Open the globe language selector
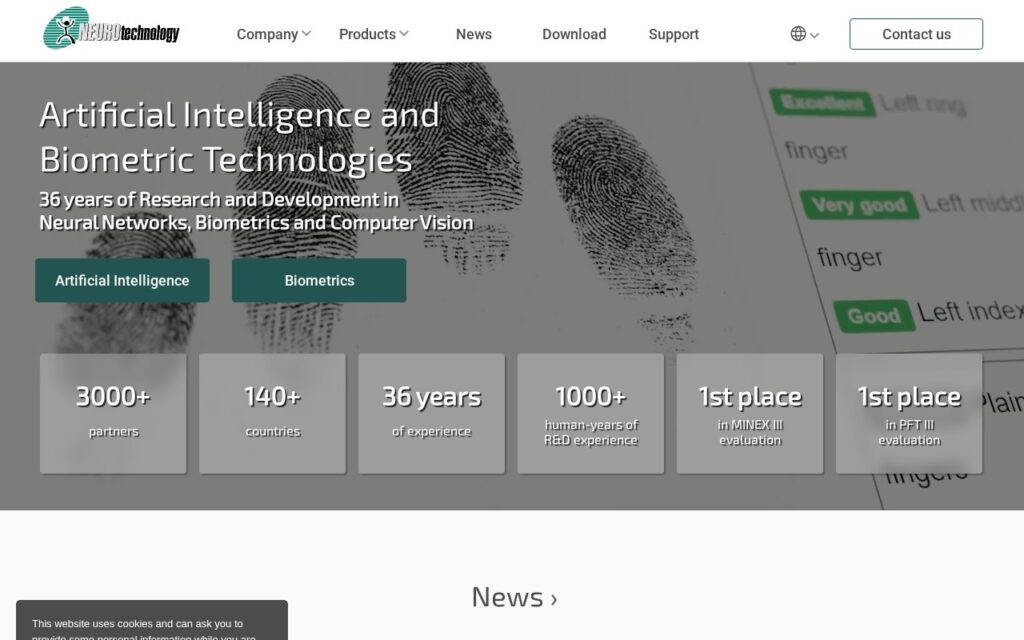The width and height of the screenshot is (1024, 640). pyautogui.click(x=797, y=34)
